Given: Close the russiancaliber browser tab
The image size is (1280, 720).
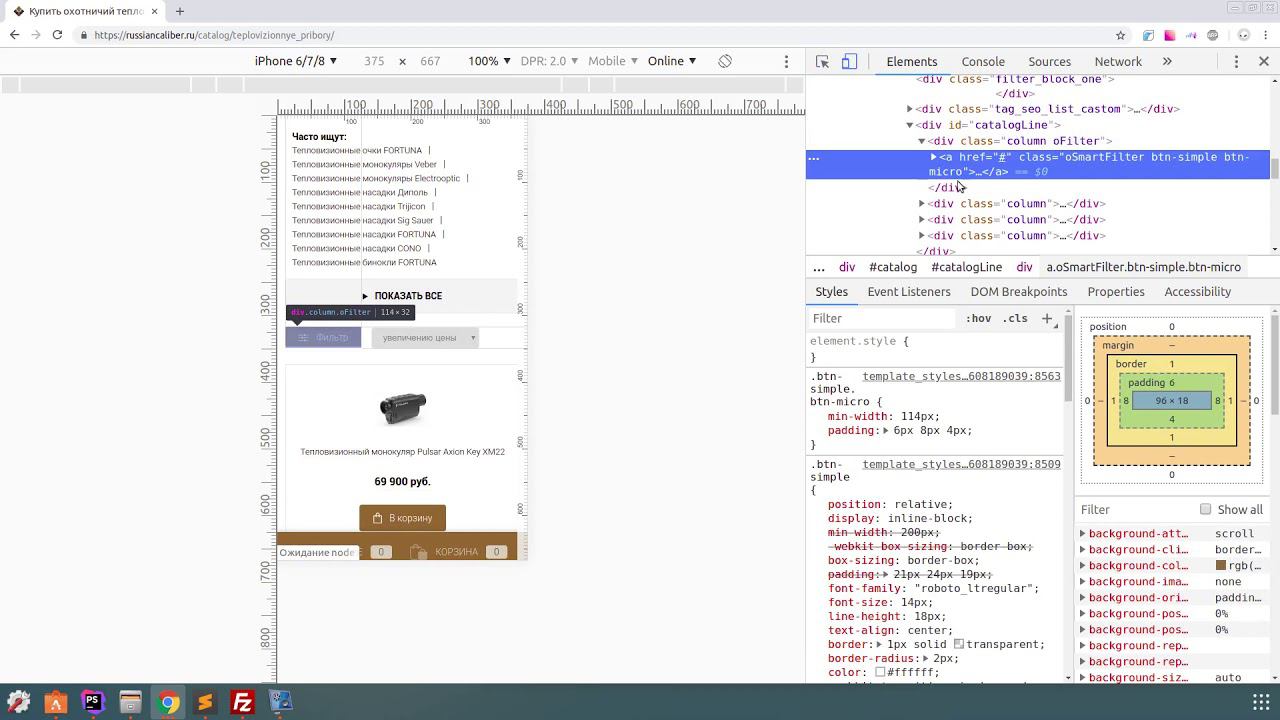Looking at the screenshot, I should tap(154, 11).
